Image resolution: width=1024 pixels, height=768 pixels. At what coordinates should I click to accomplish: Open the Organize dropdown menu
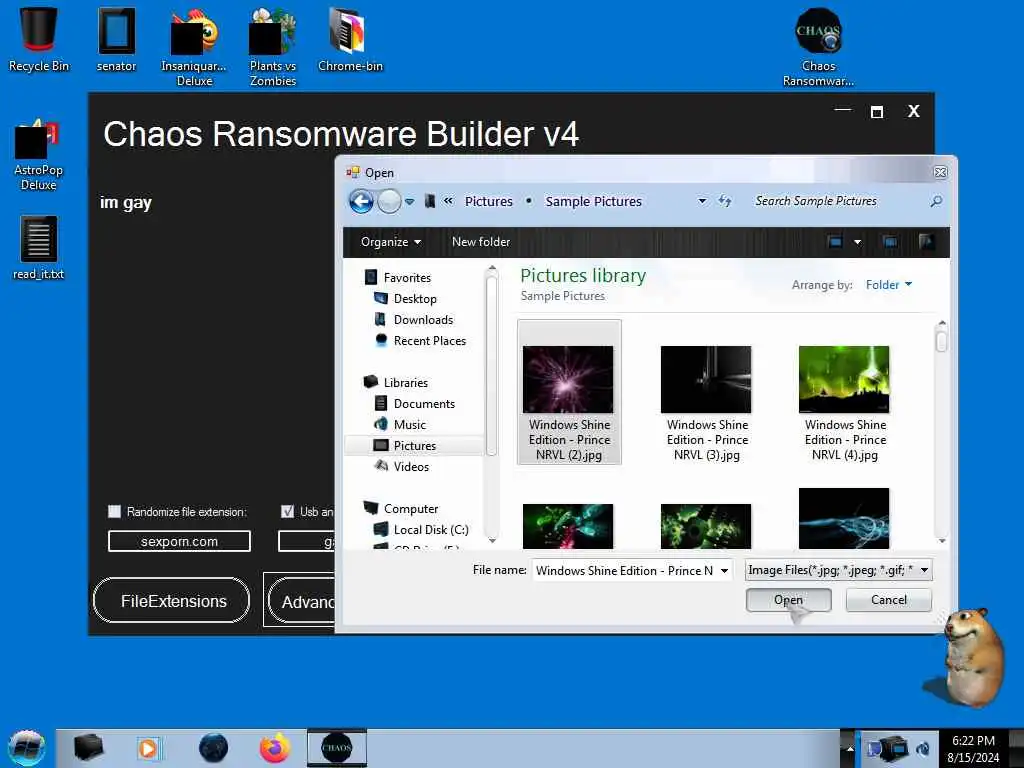(x=391, y=242)
